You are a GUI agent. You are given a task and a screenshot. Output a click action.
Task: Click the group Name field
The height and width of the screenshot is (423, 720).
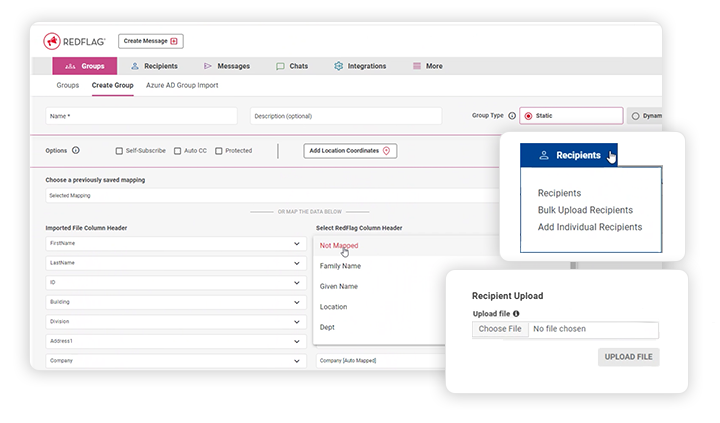tap(141, 116)
